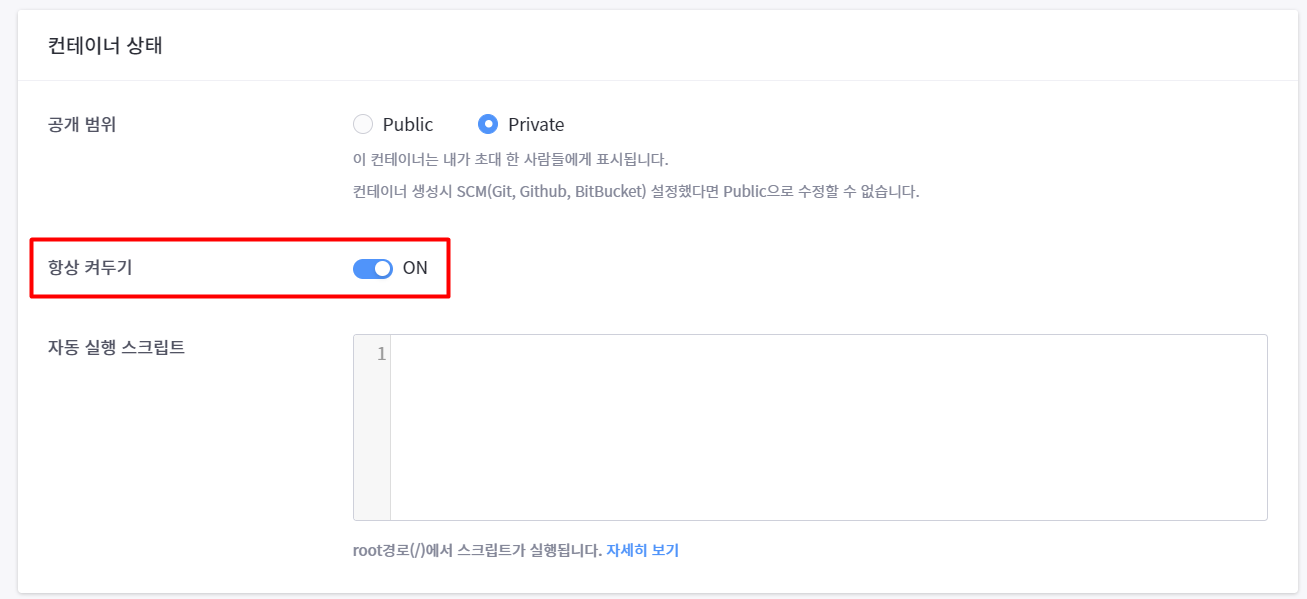Click the '이 컨테이너는 내가 초대 한' description
Screen dimensions: 1307x599
(x=510, y=159)
